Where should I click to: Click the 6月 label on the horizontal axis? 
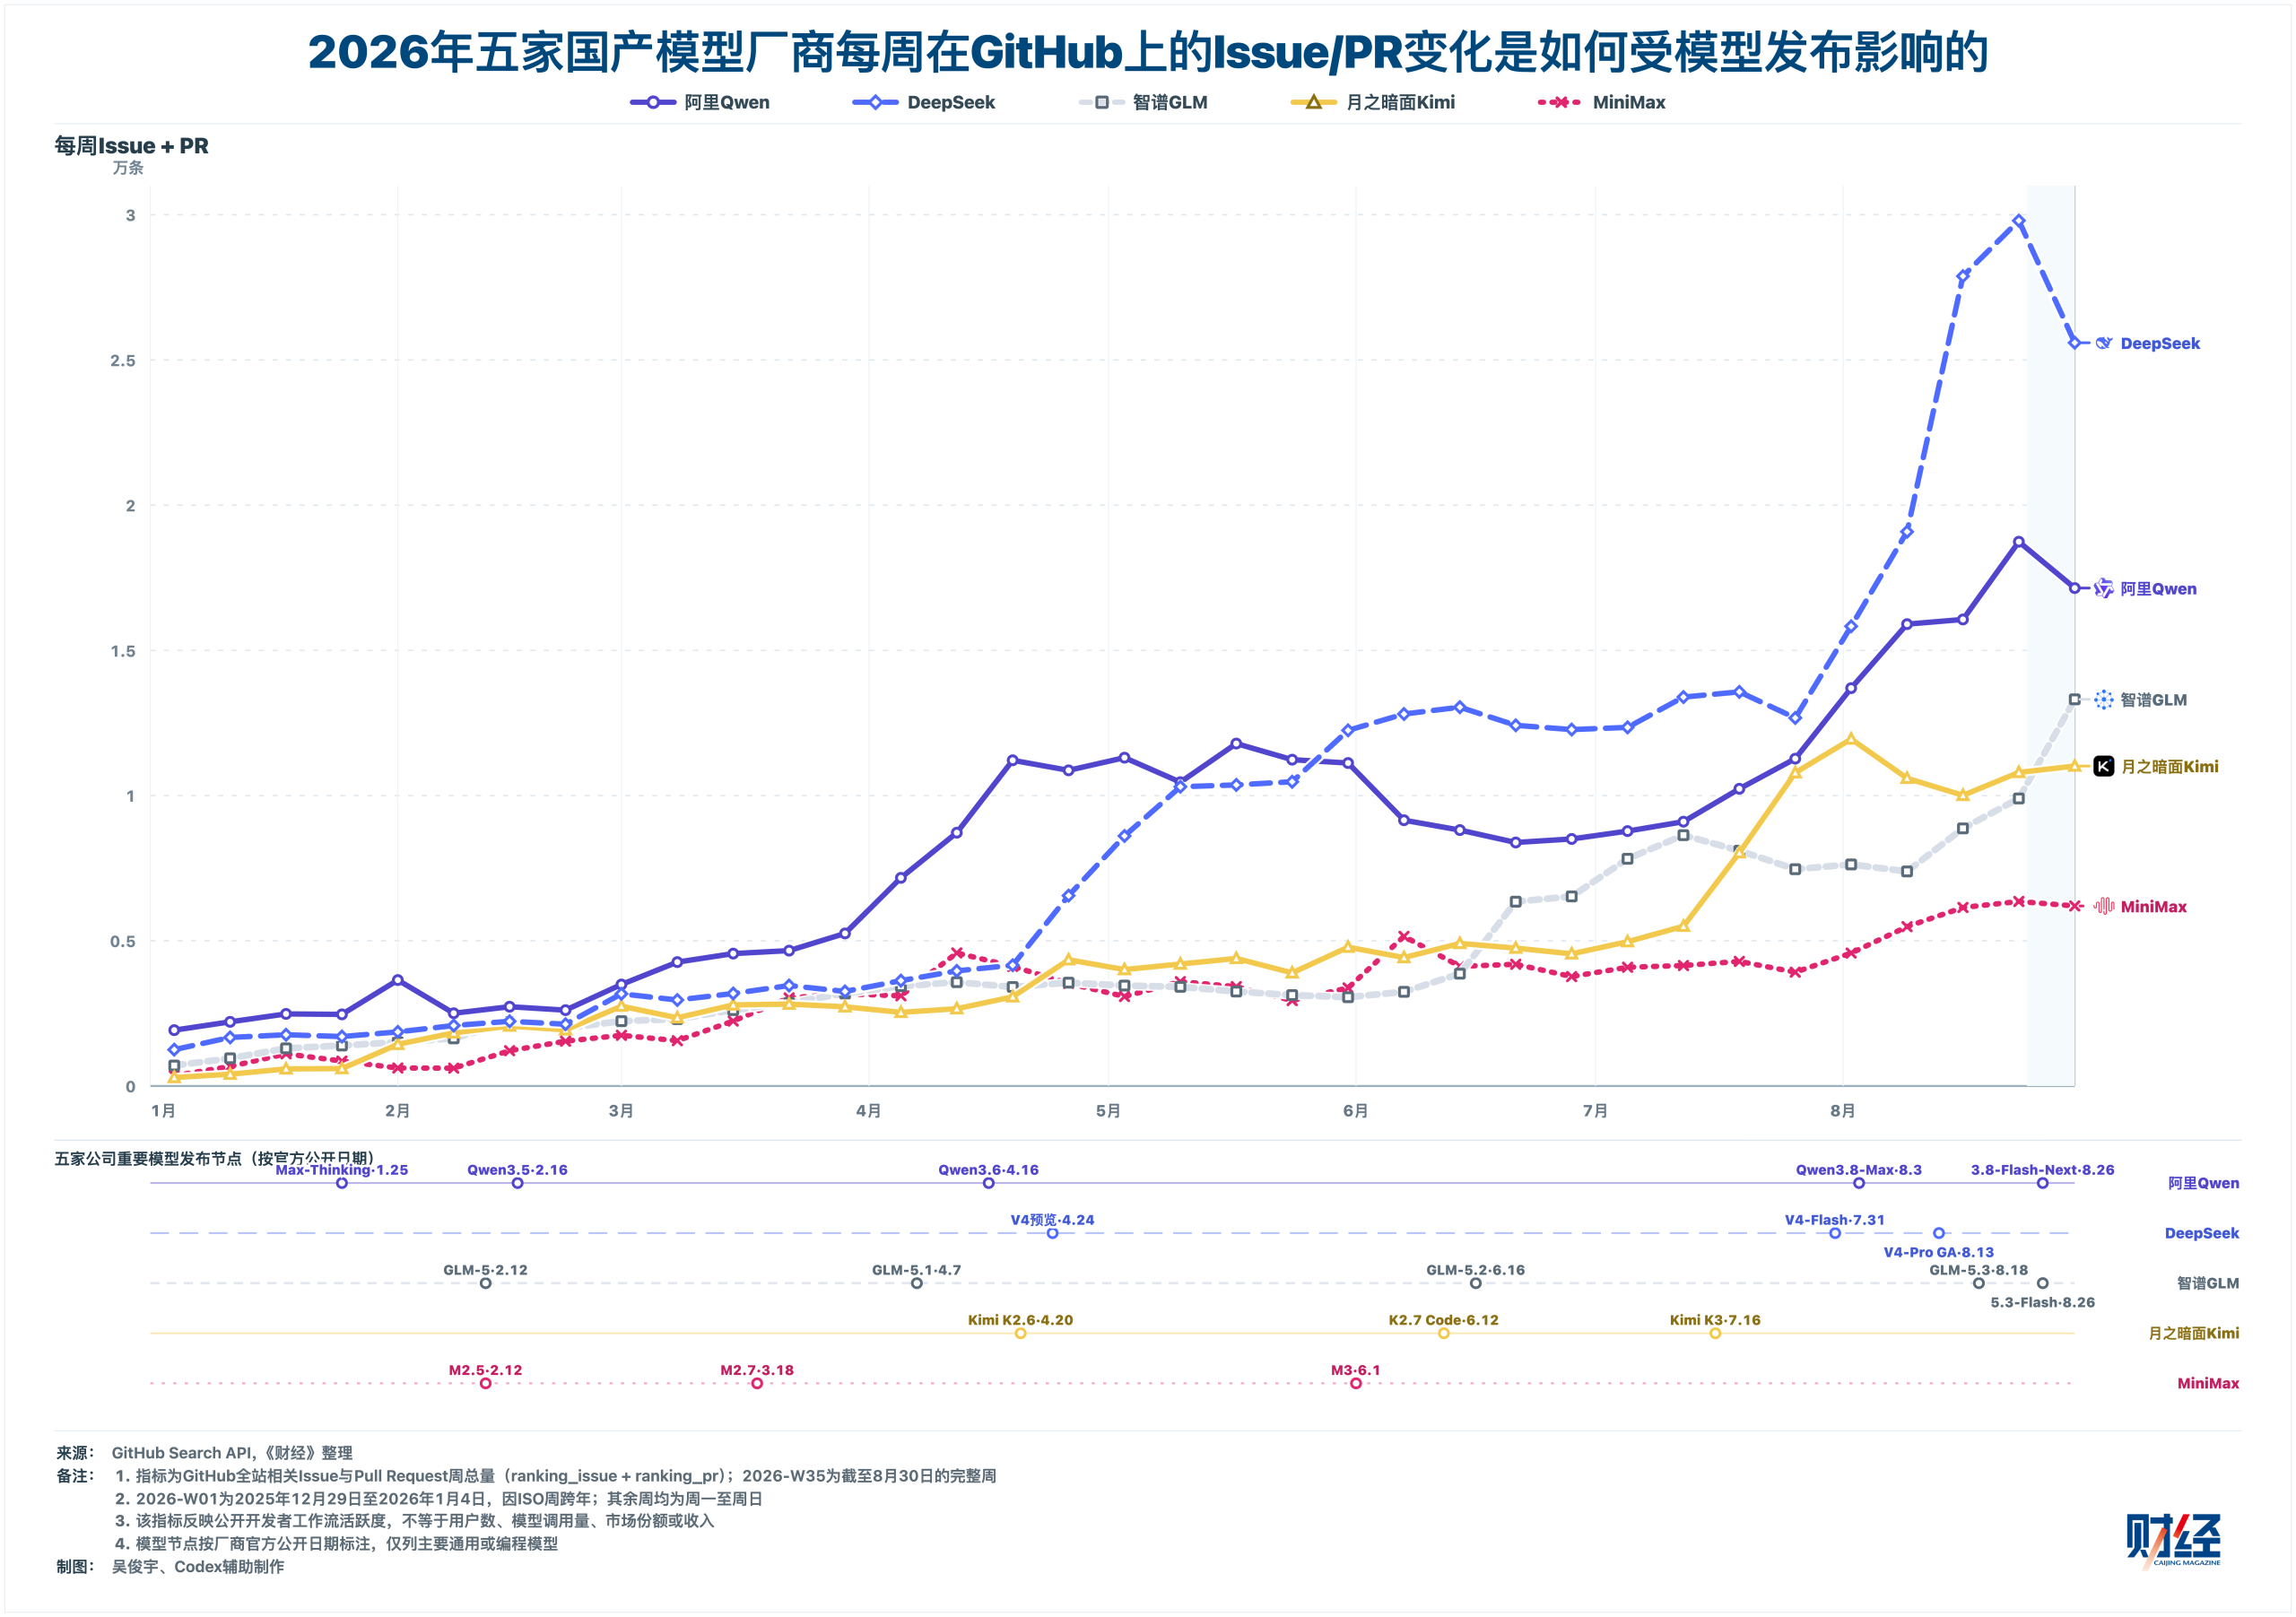(1356, 1110)
